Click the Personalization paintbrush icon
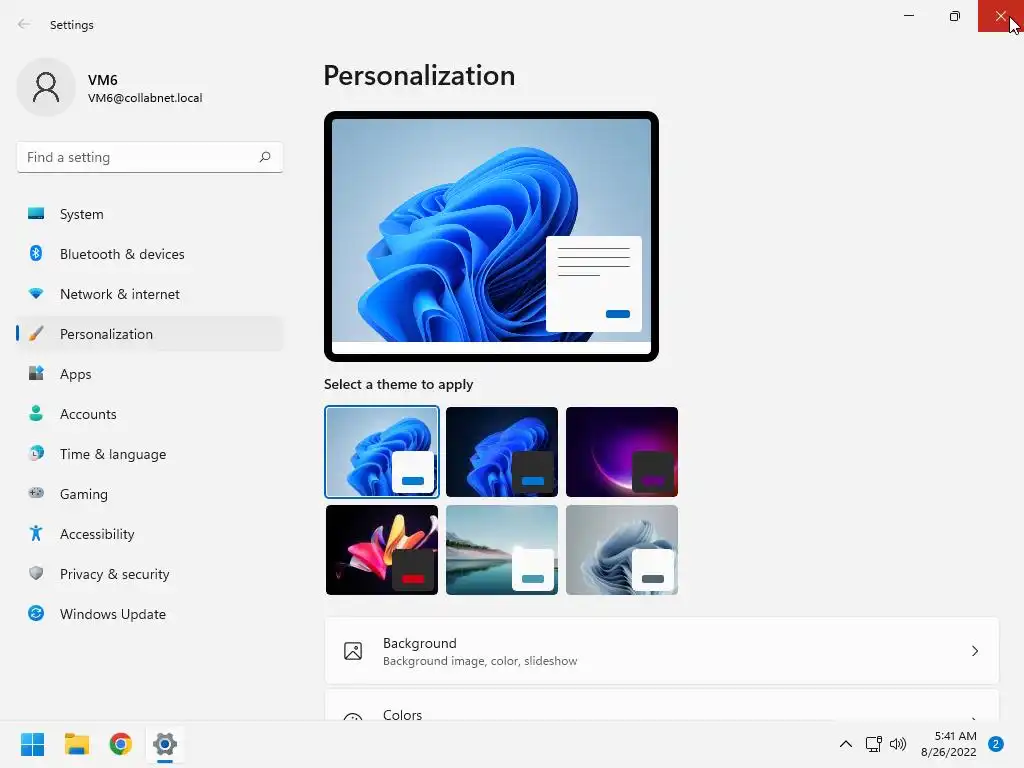 tap(36, 334)
